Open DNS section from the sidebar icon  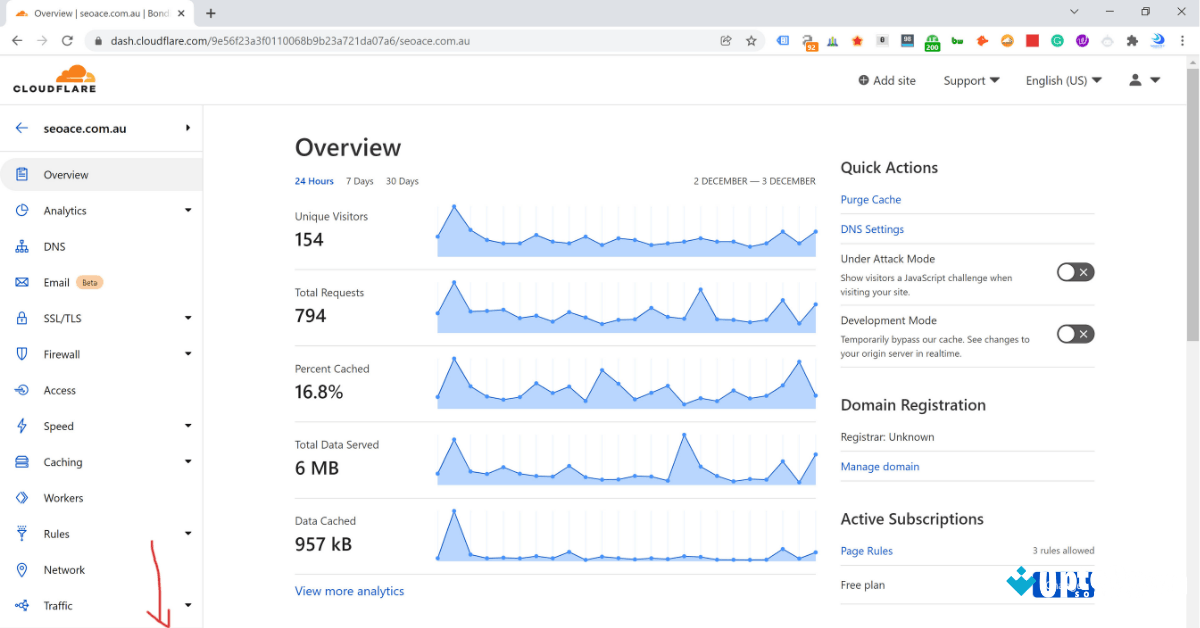click(x=22, y=246)
